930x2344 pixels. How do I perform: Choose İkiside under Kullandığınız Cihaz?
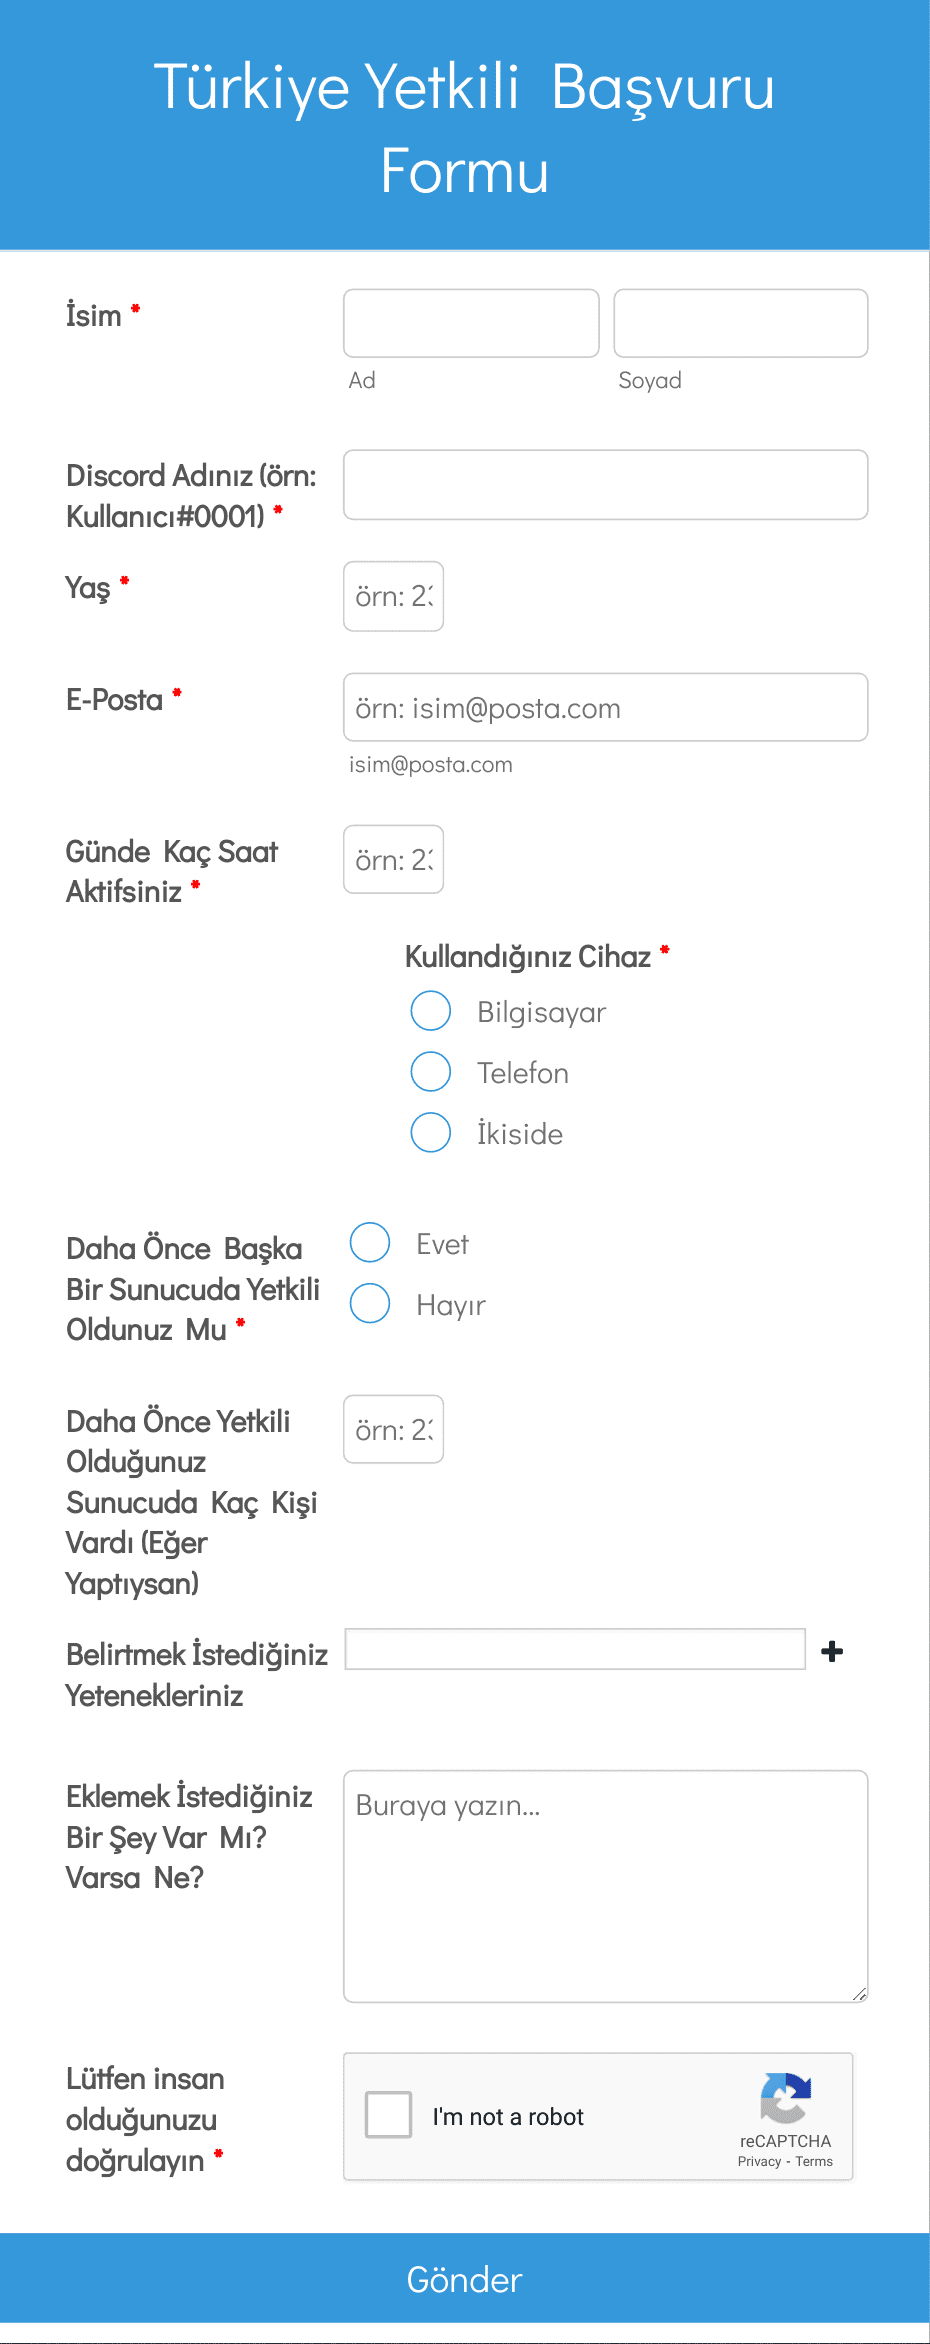tap(430, 1132)
